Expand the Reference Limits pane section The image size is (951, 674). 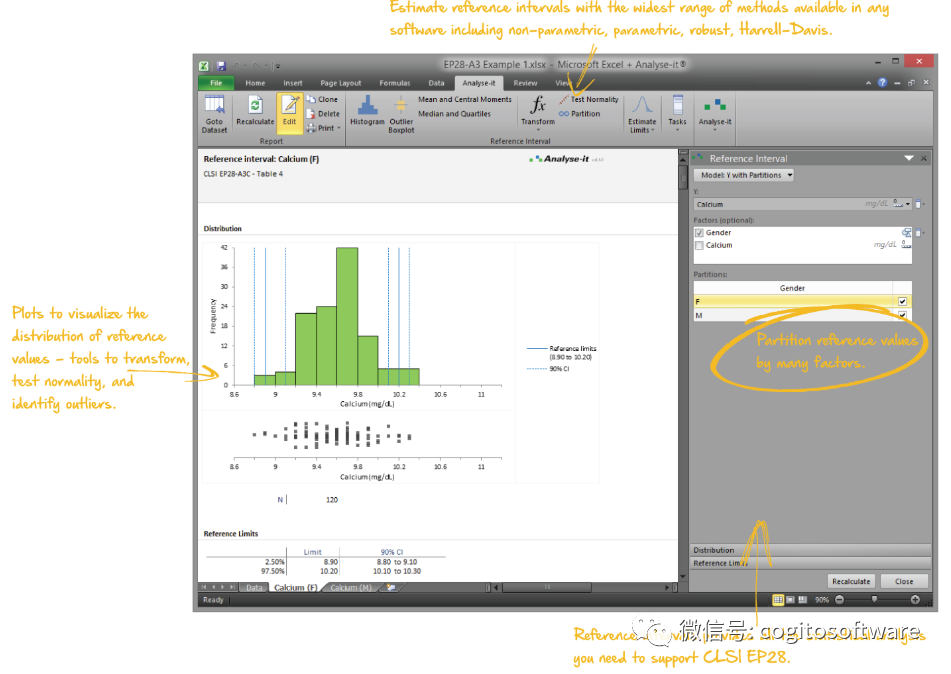[x=810, y=563]
